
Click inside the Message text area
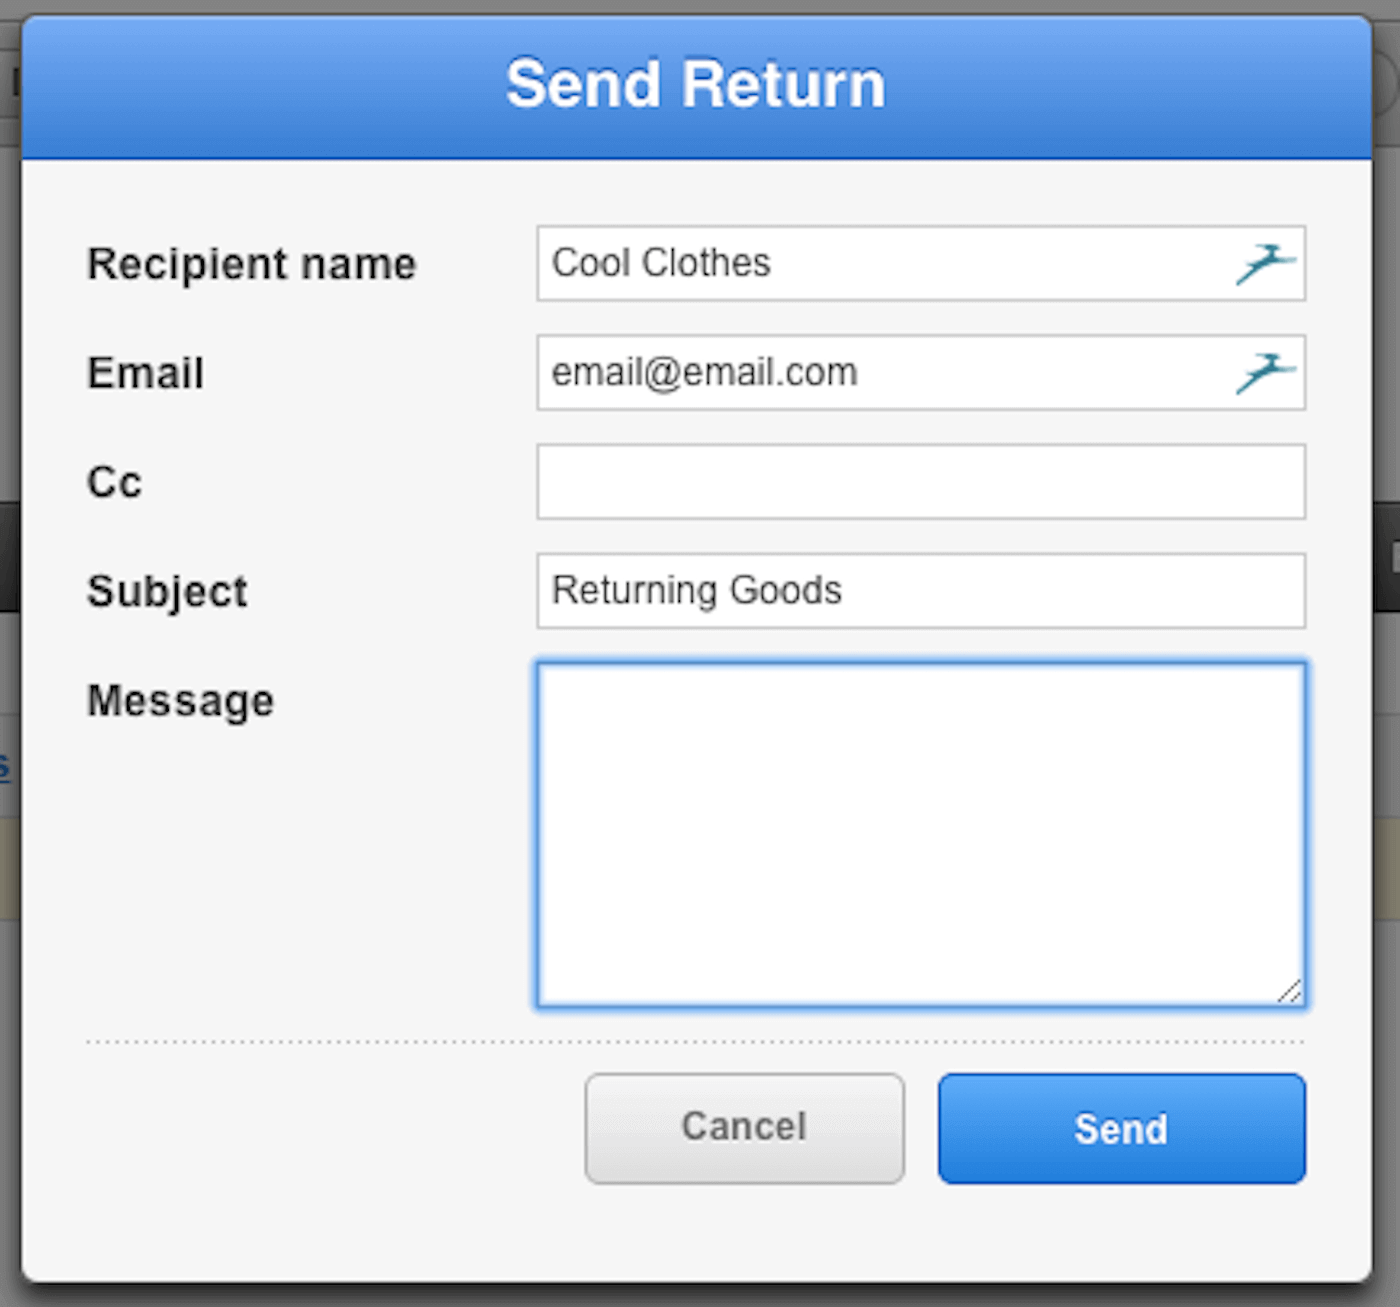click(x=920, y=834)
